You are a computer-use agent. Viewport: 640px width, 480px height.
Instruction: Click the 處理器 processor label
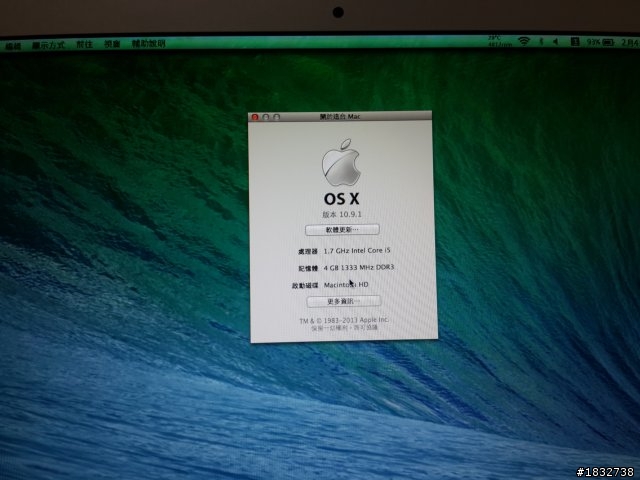pos(308,251)
